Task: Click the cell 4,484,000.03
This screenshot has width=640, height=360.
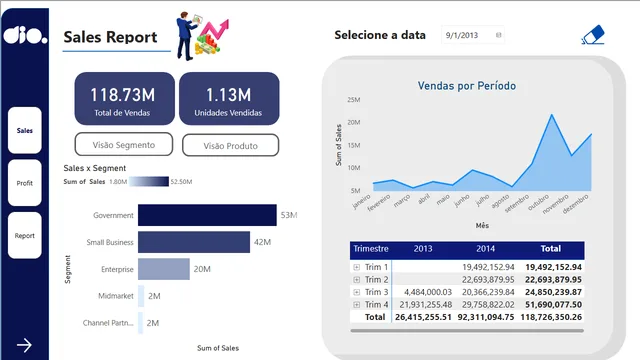Action: point(428,292)
